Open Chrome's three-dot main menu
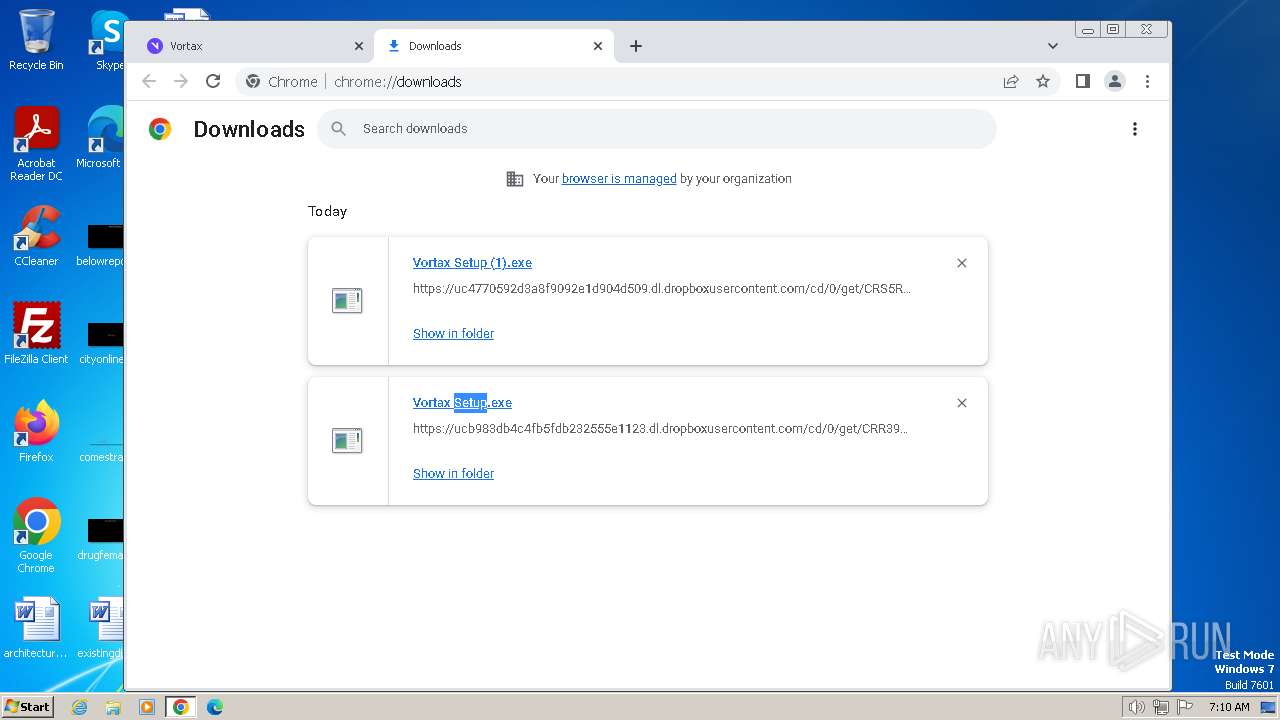Screen dimensions: 1280x720 [1147, 82]
